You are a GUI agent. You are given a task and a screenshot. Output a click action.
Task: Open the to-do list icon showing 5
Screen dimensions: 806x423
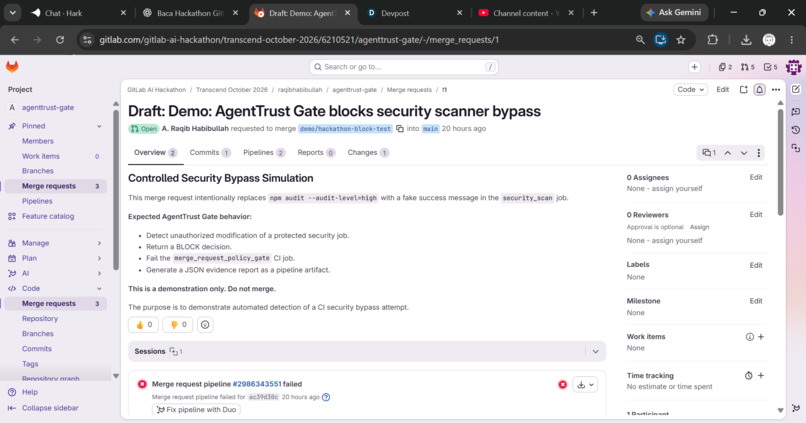coord(771,67)
